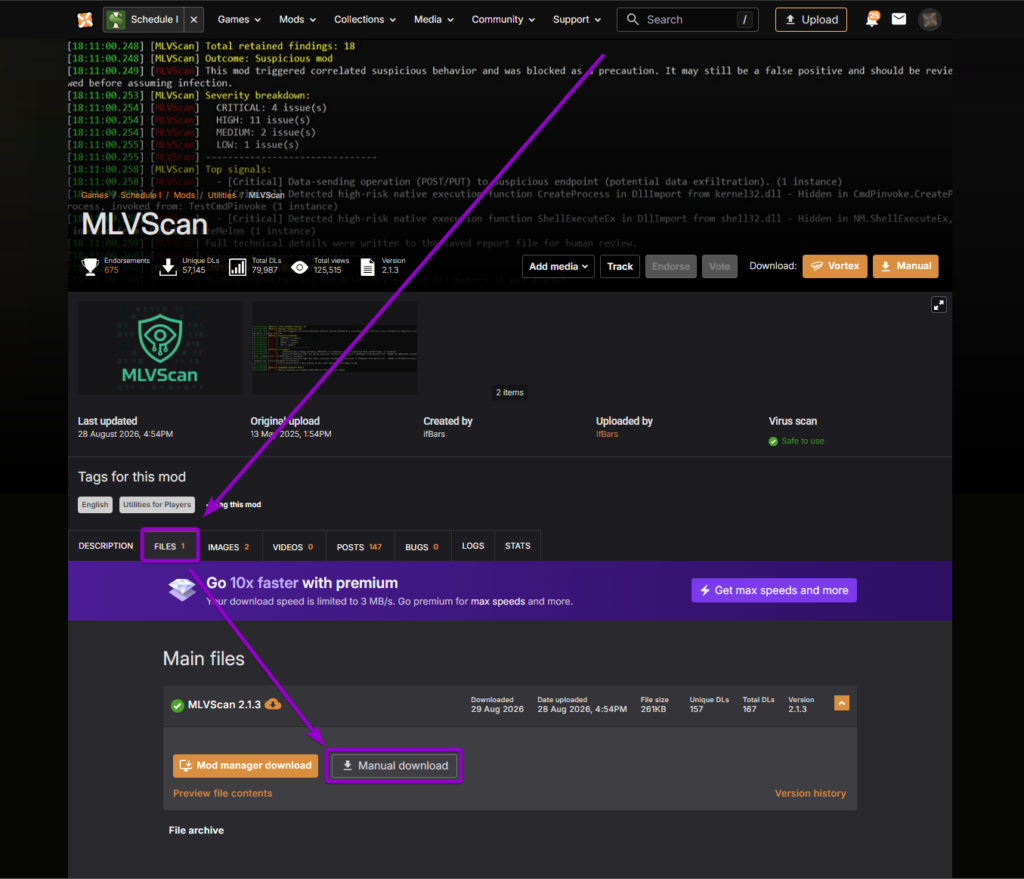The height and width of the screenshot is (879, 1024).
Task: Open the MLVScan logo thumbnail
Action: (160, 347)
